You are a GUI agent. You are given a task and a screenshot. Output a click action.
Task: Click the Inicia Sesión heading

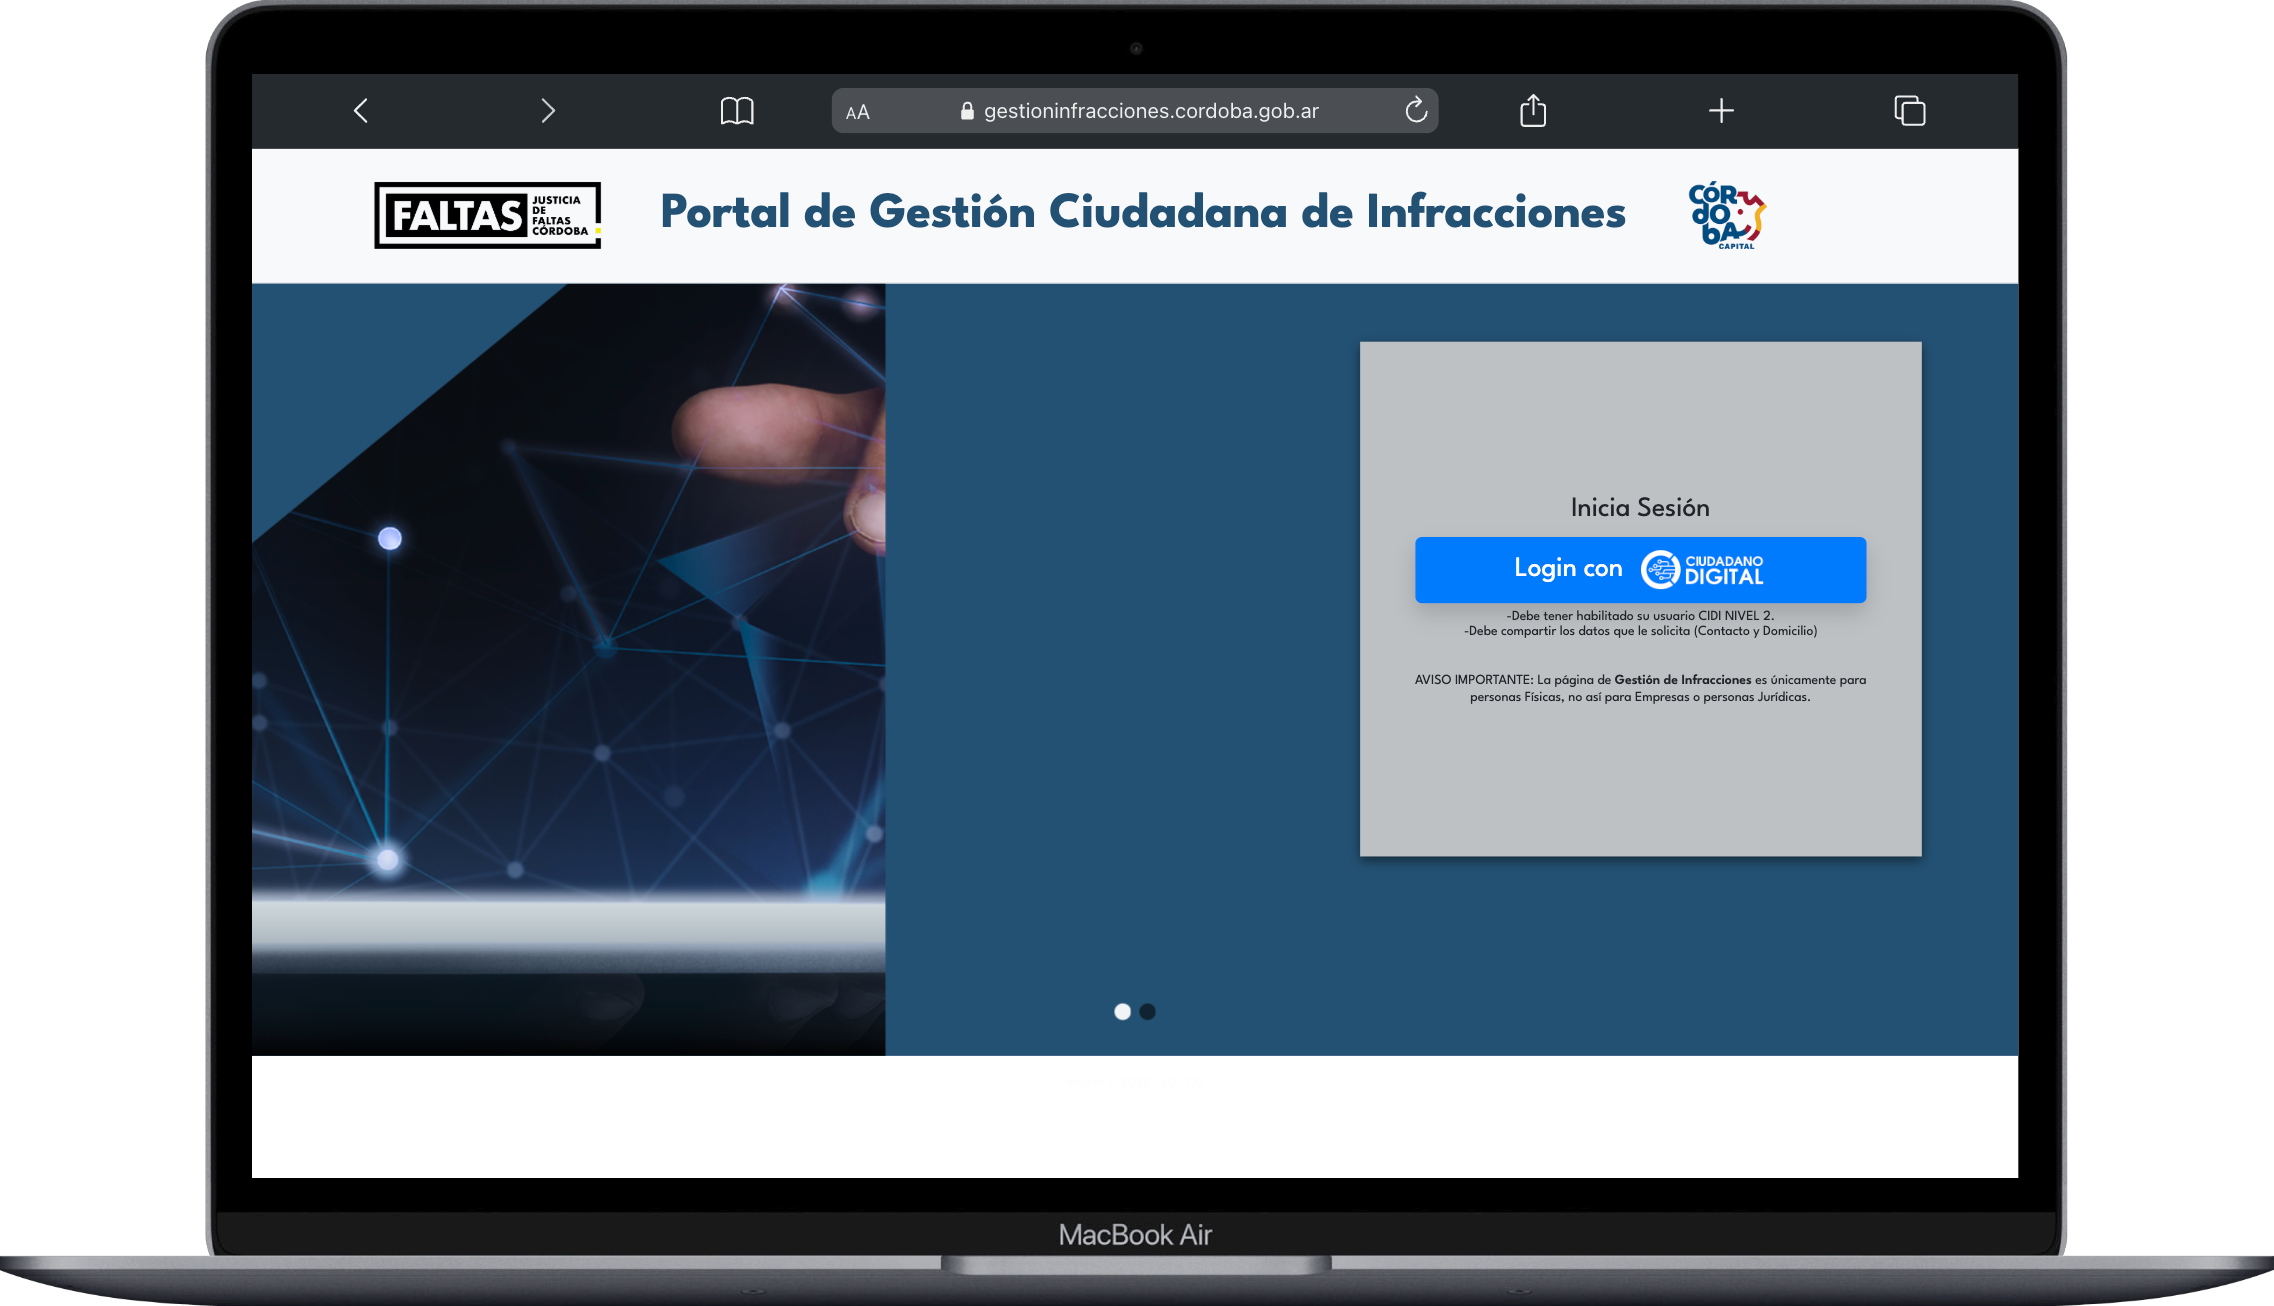[x=1640, y=508]
